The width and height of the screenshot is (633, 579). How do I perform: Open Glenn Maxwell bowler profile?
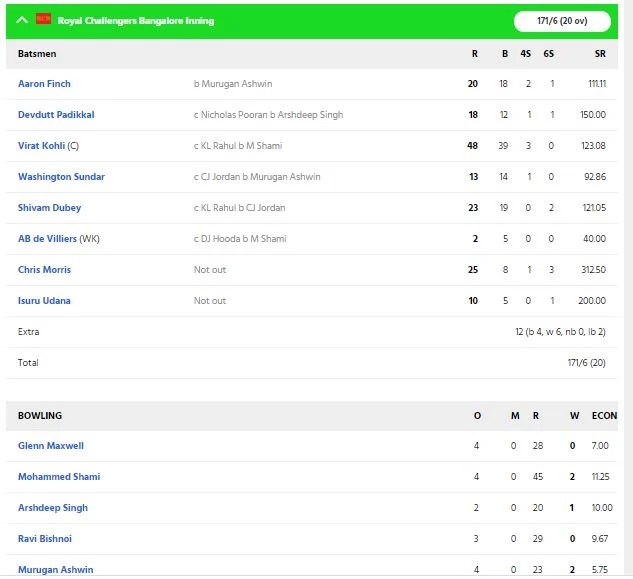(51, 446)
